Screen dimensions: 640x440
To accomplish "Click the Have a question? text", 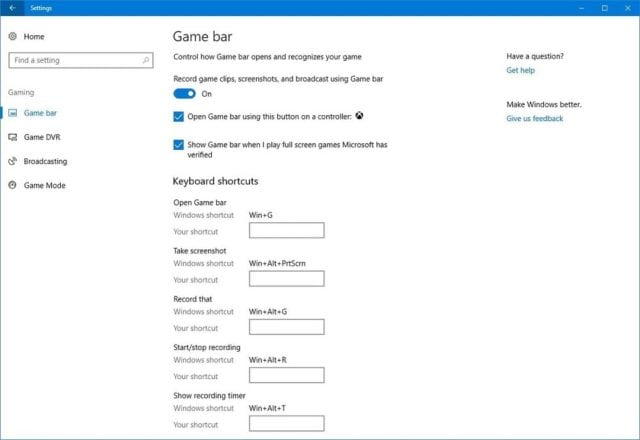I will tap(535, 56).
